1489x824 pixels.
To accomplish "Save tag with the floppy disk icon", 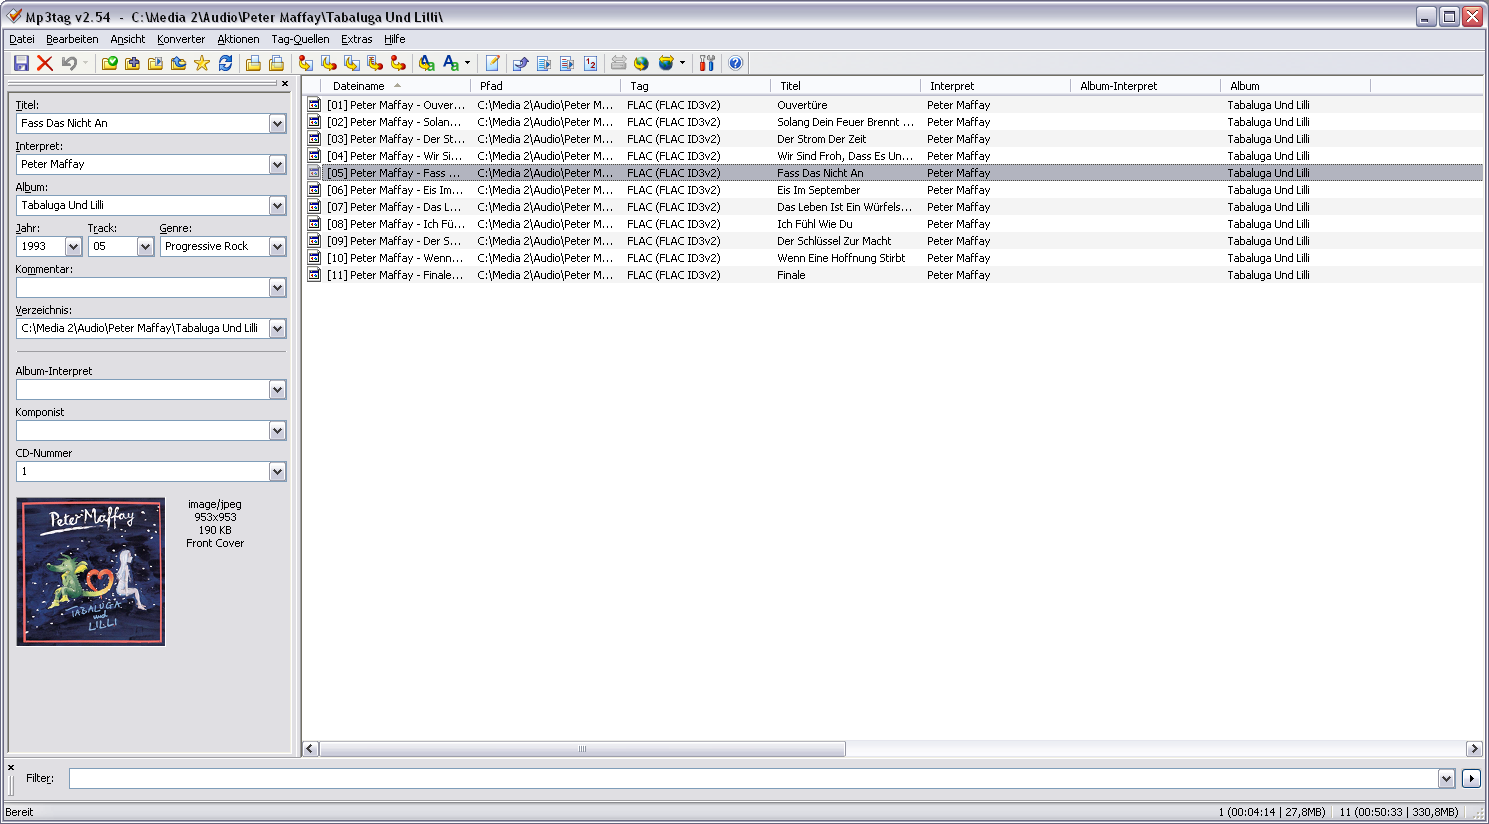I will click(21, 63).
